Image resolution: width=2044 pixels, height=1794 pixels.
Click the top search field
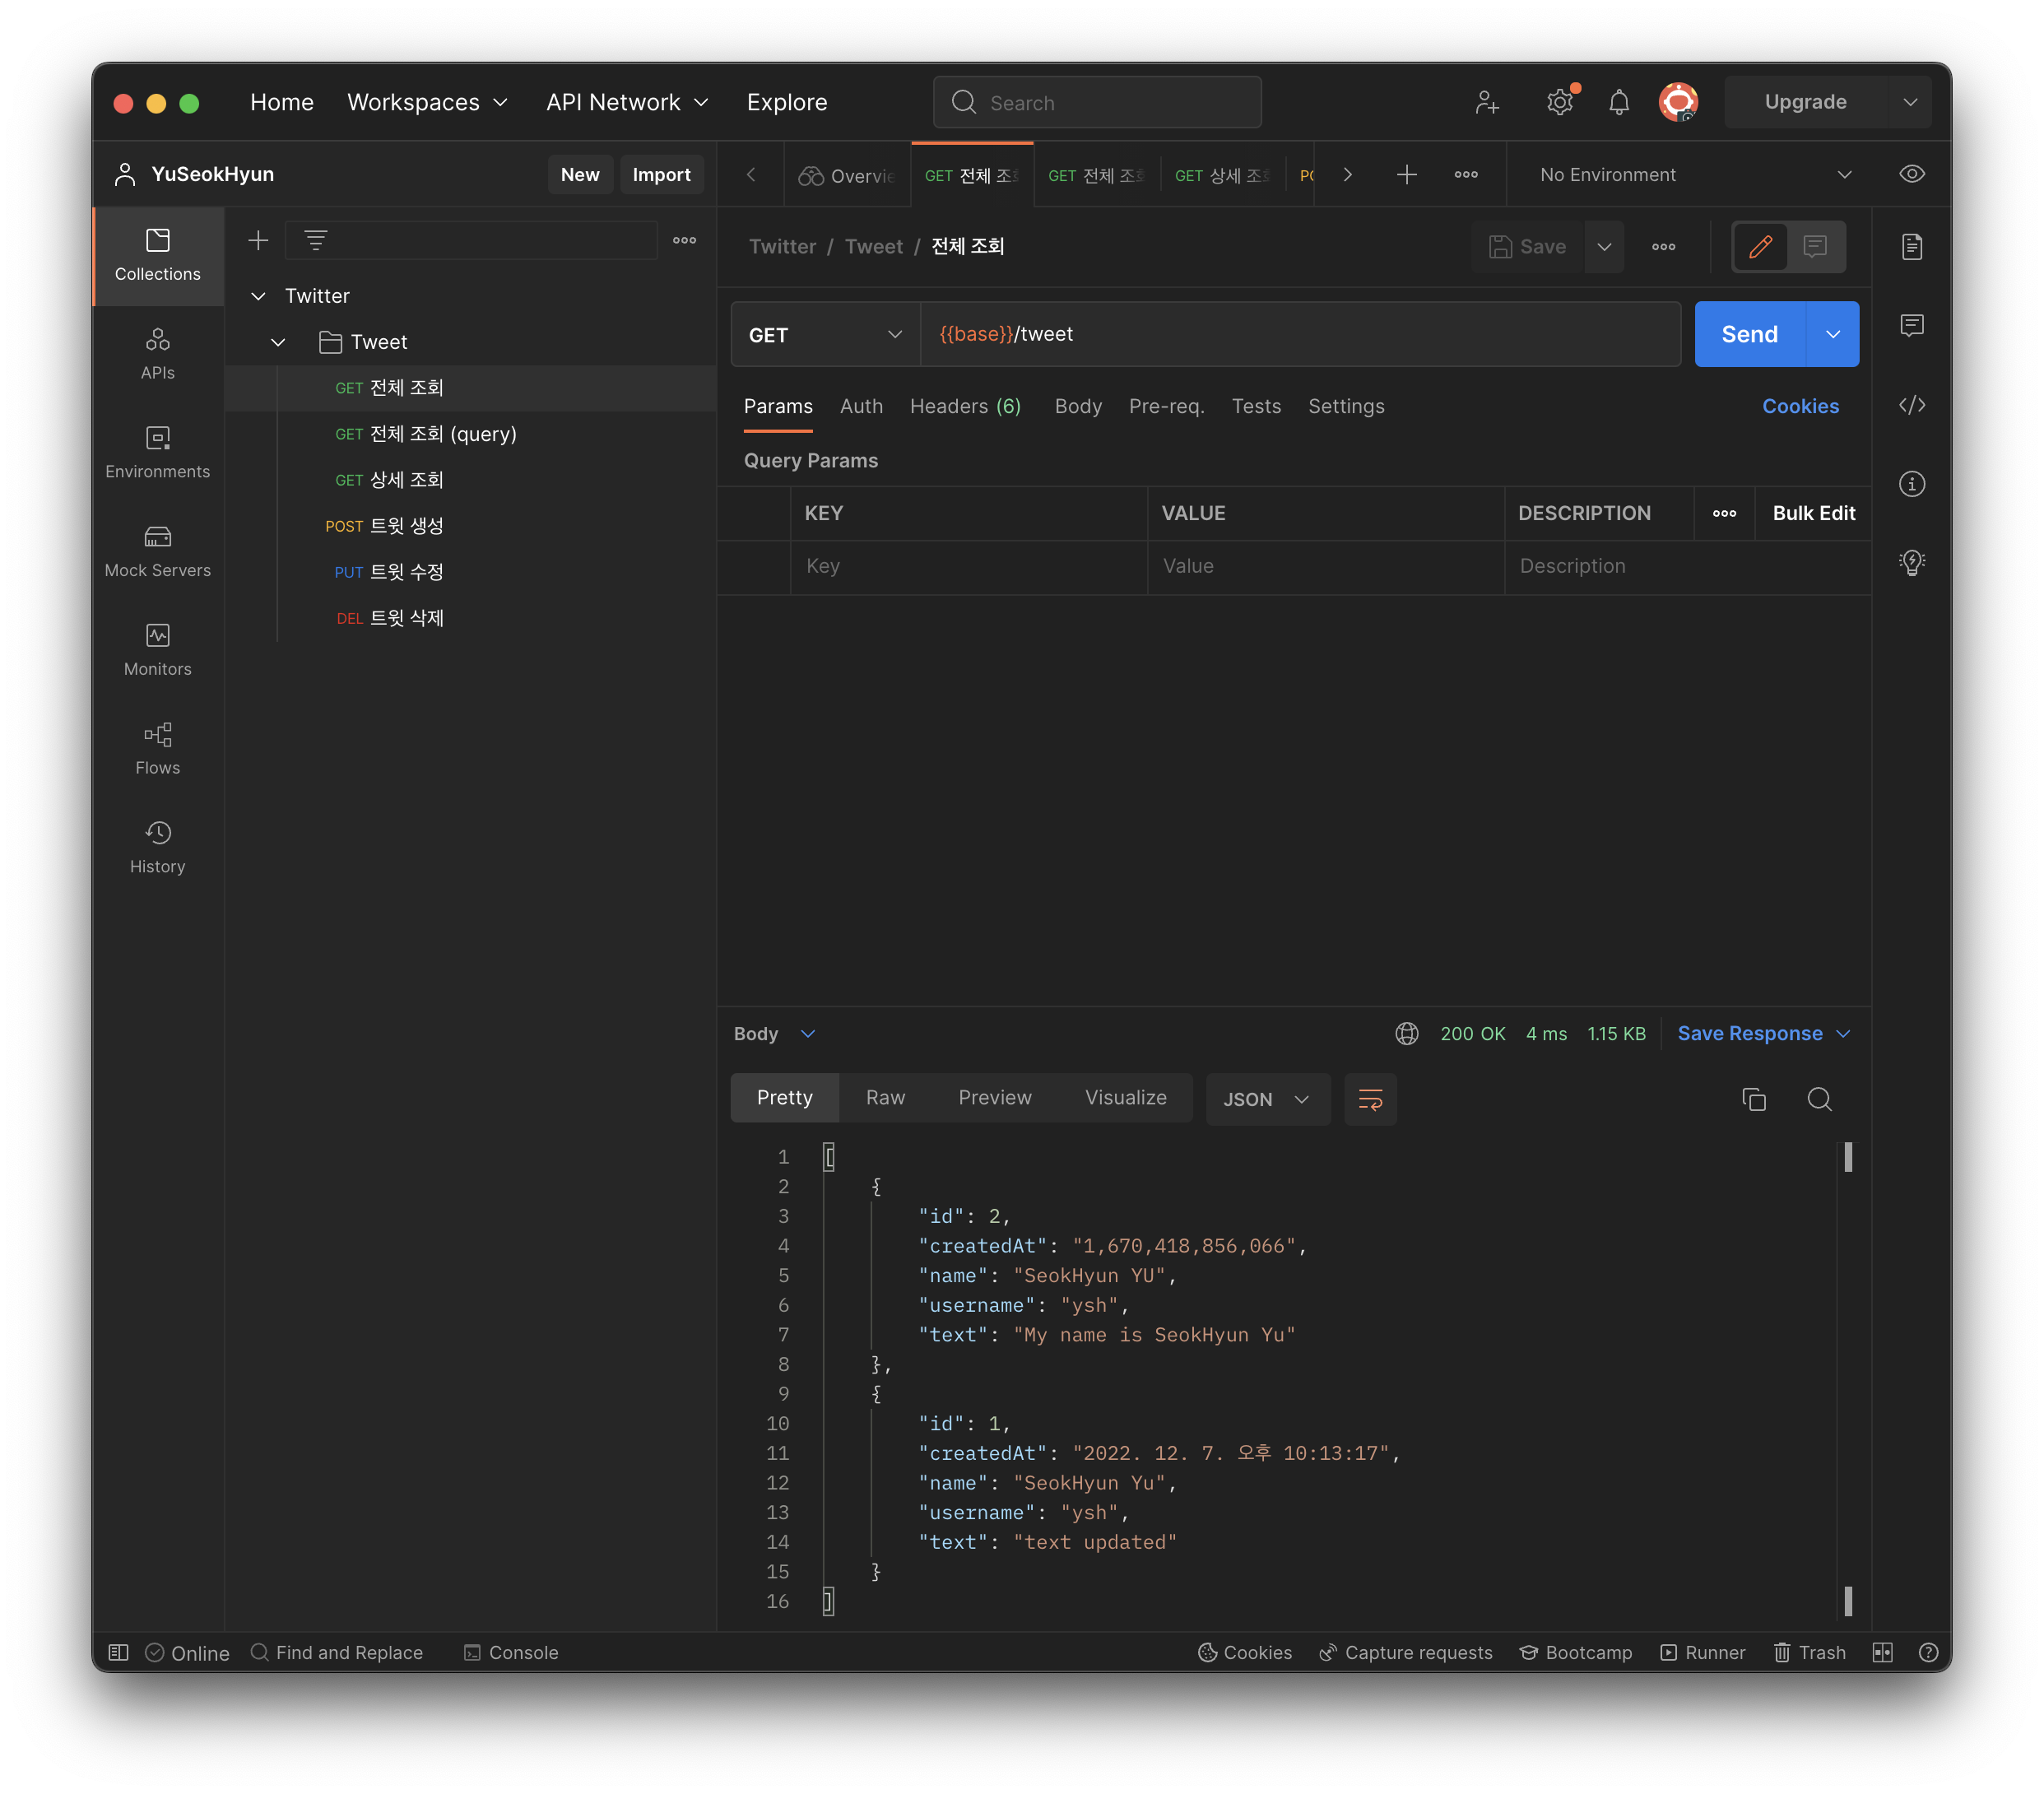click(x=1097, y=102)
